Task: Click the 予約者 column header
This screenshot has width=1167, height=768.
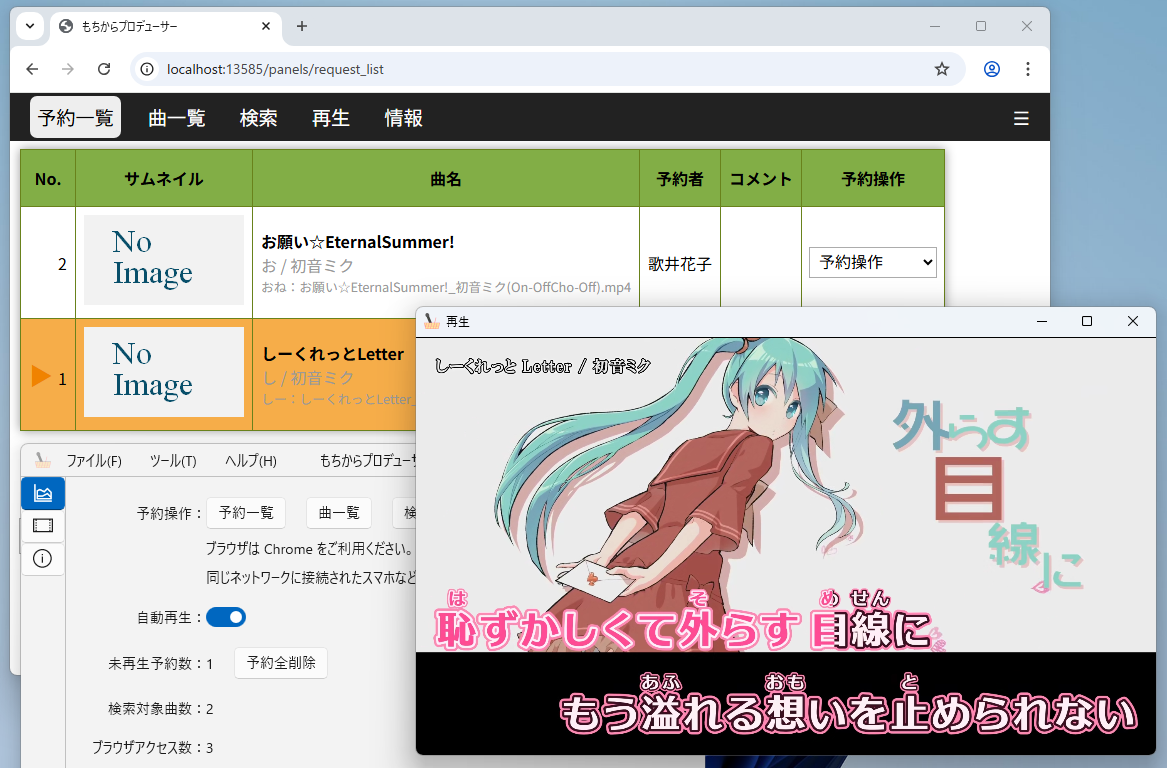Action: tap(680, 179)
